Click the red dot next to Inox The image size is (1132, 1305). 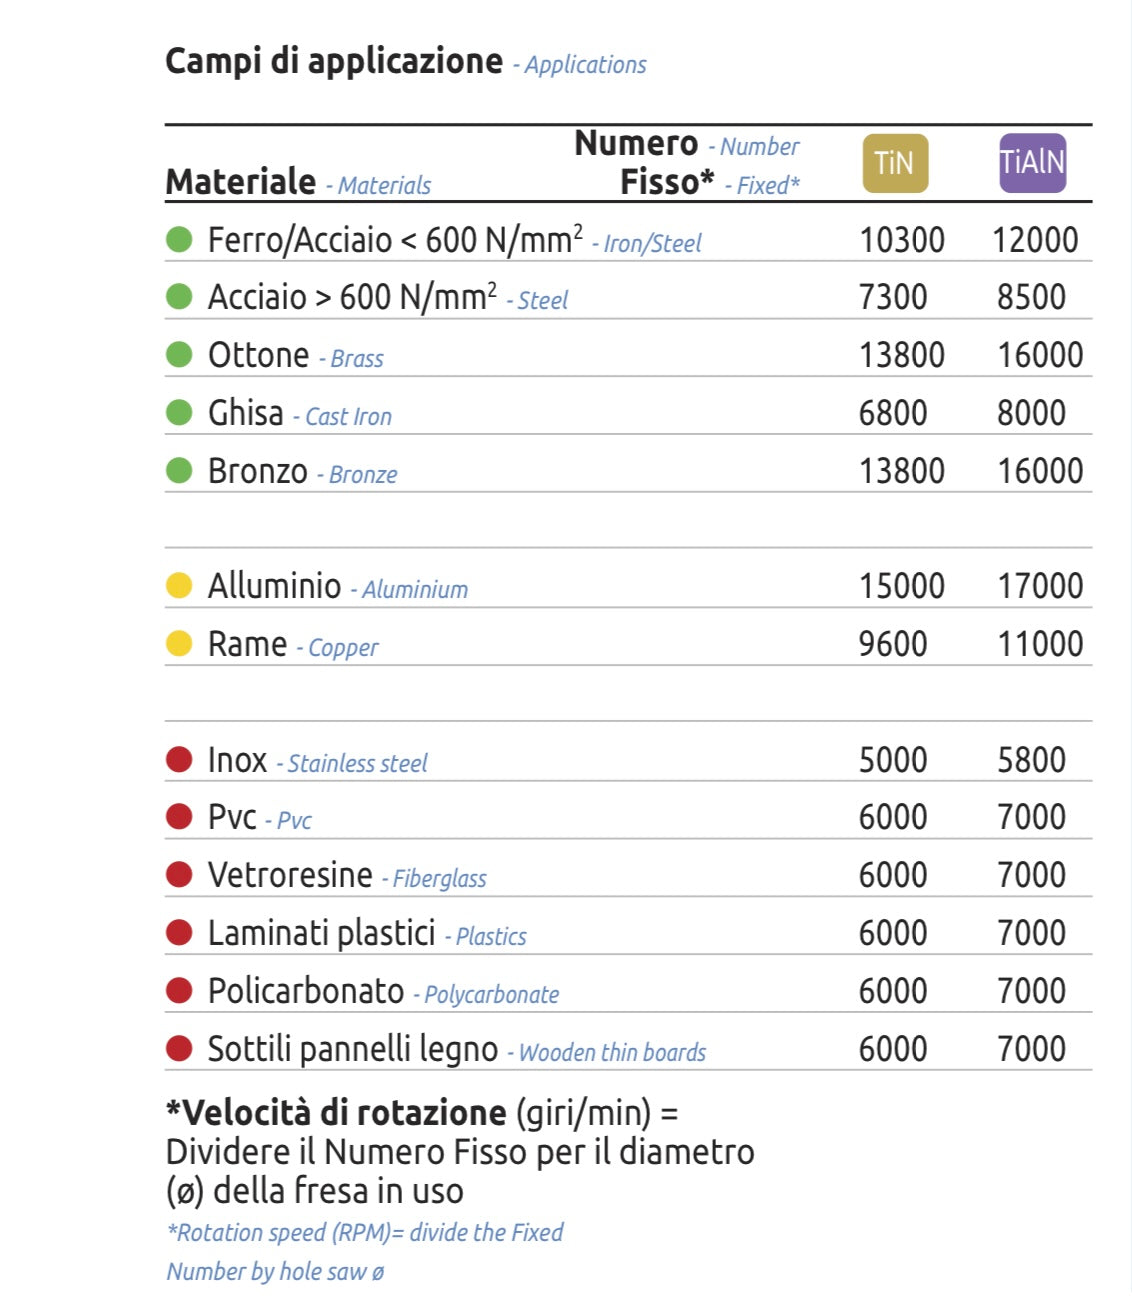coord(179,760)
